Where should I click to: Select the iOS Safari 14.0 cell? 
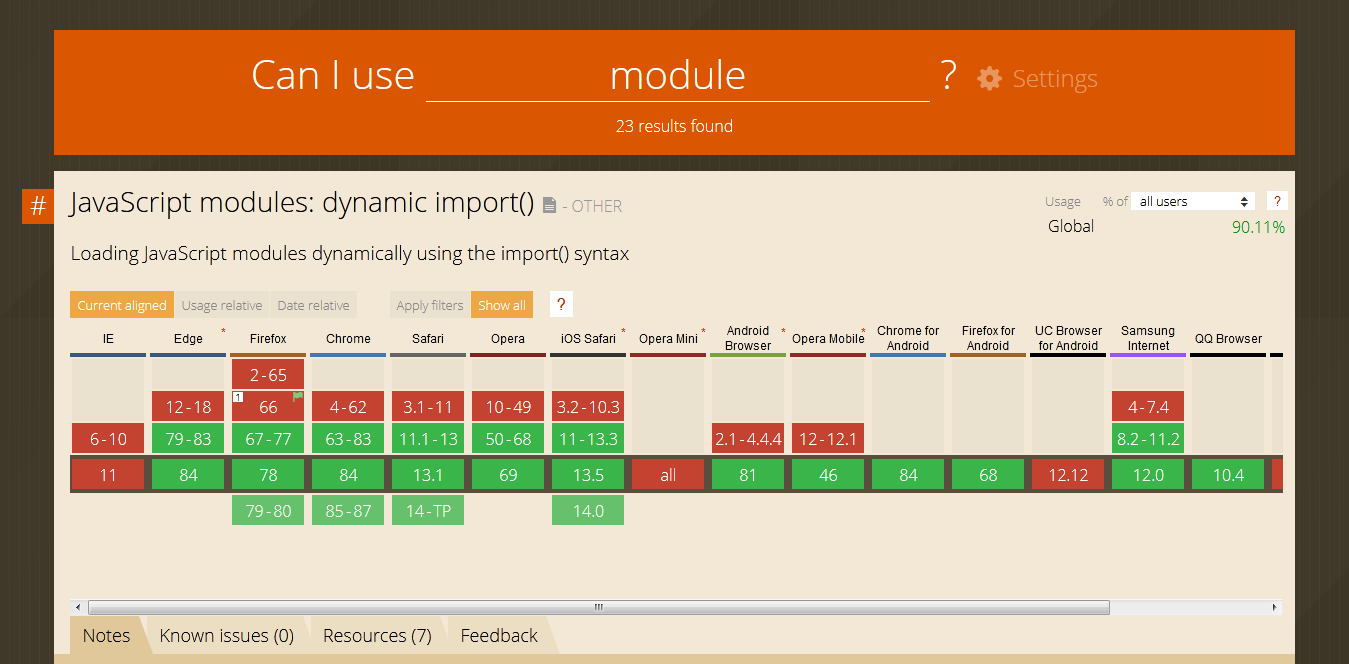coord(588,510)
